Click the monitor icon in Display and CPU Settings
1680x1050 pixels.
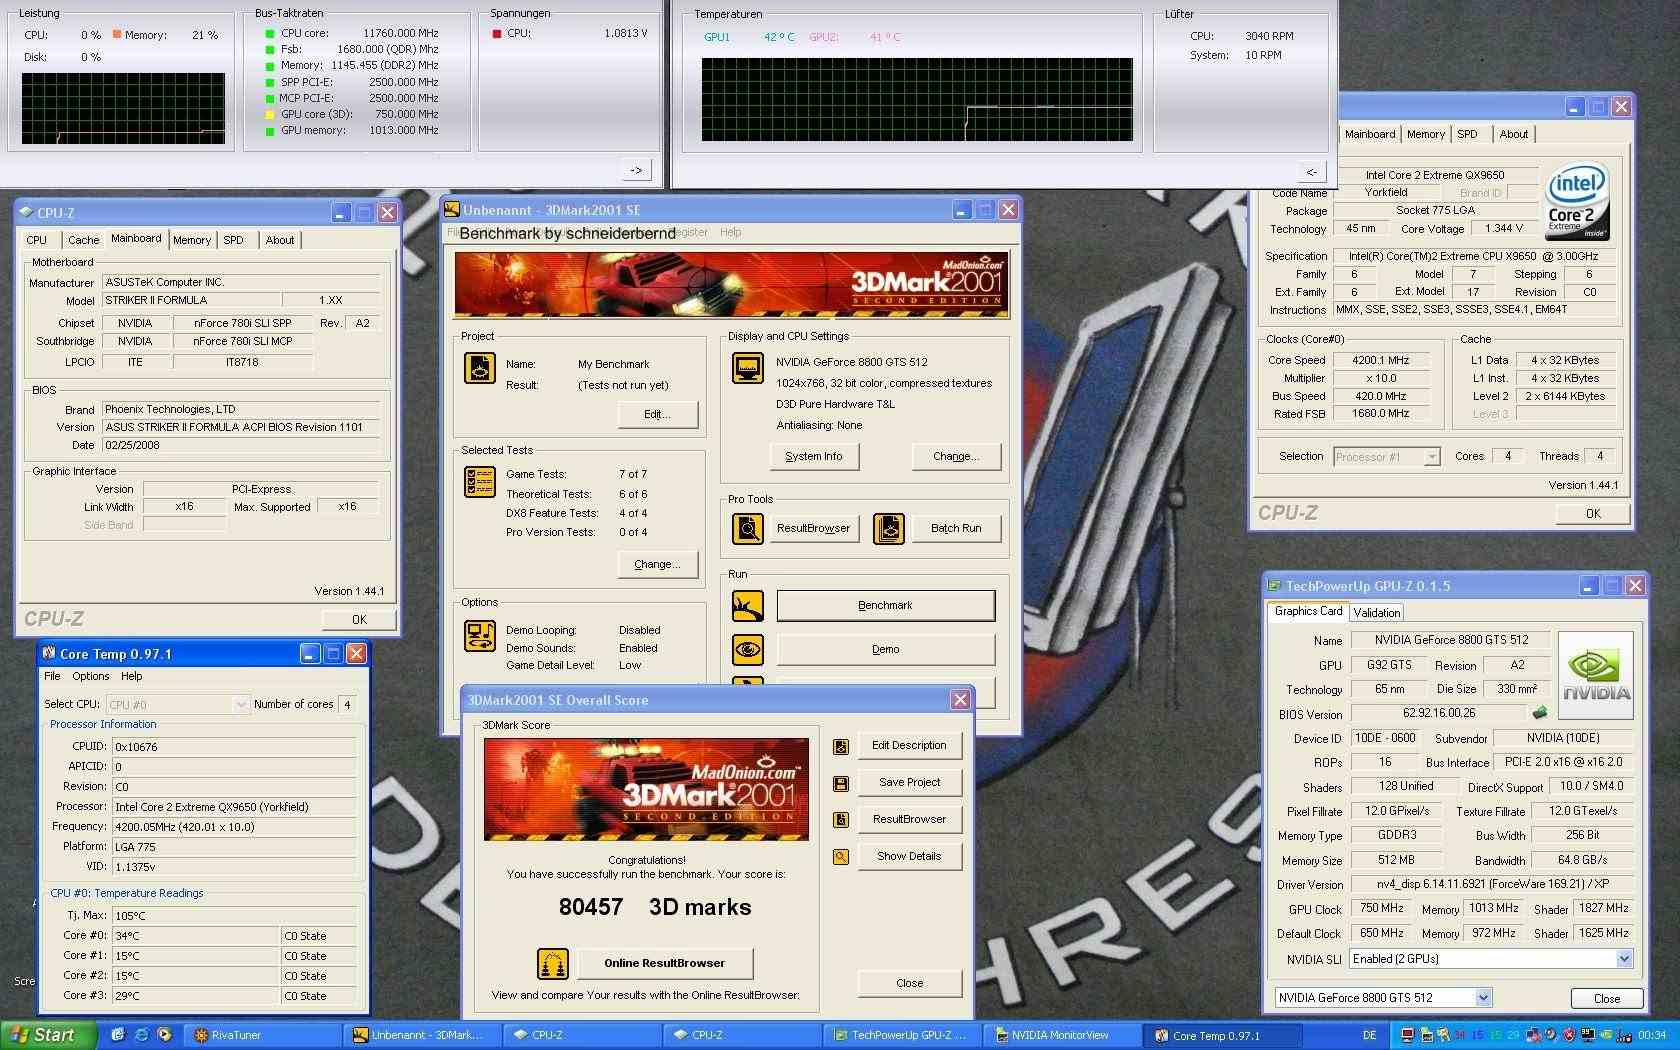(748, 369)
